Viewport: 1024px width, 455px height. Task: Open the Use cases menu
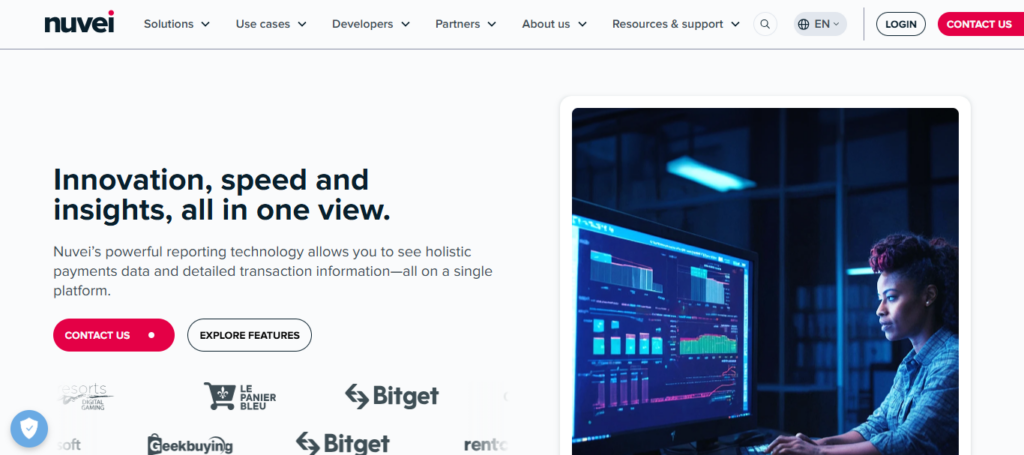click(x=271, y=24)
